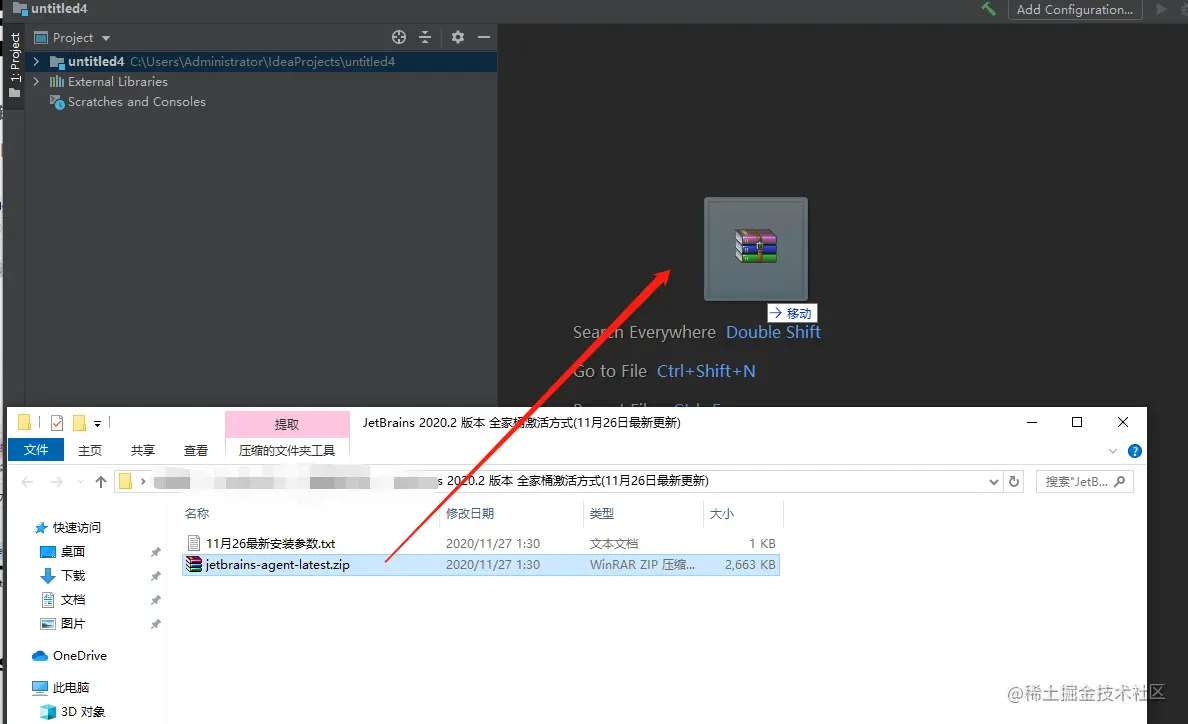Click the locate/scroll-from-source target icon

point(399,37)
